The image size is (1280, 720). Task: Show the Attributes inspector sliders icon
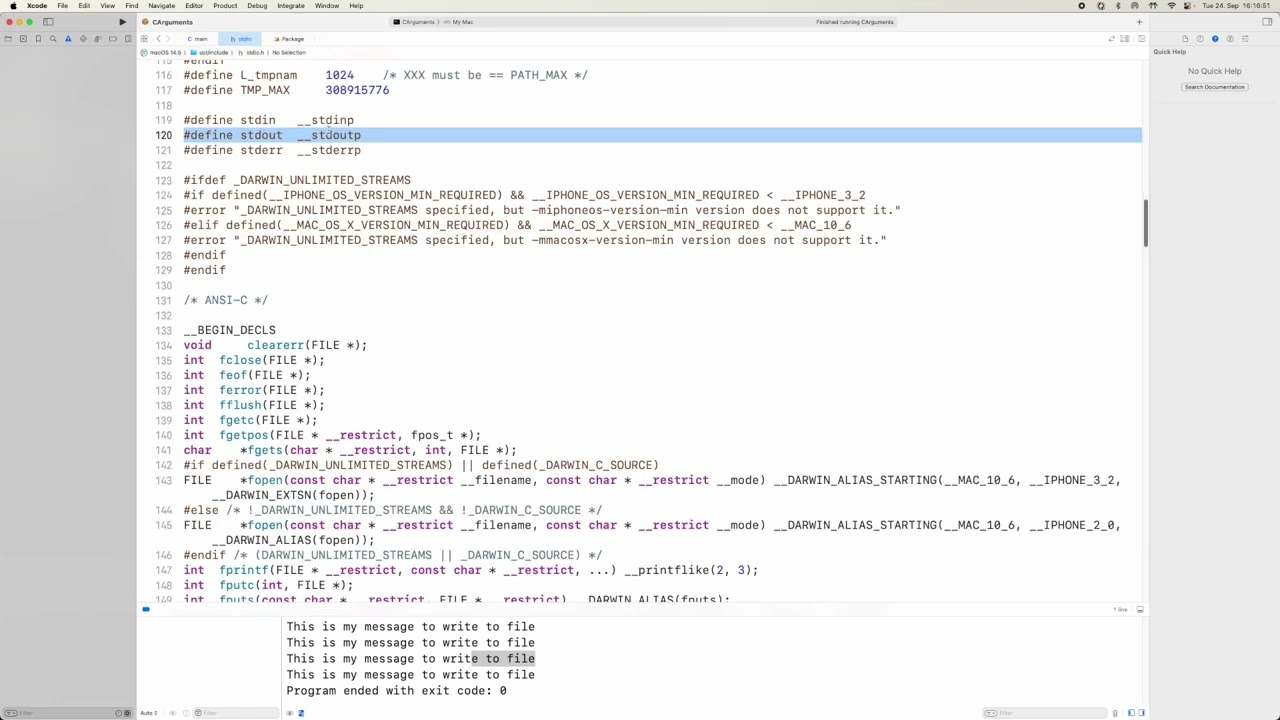point(1245,39)
